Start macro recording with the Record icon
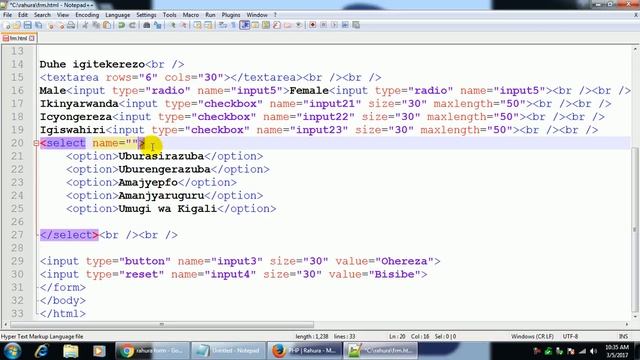Image resolution: width=640 pixels, height=360 pixels. (x=312, y=25)
